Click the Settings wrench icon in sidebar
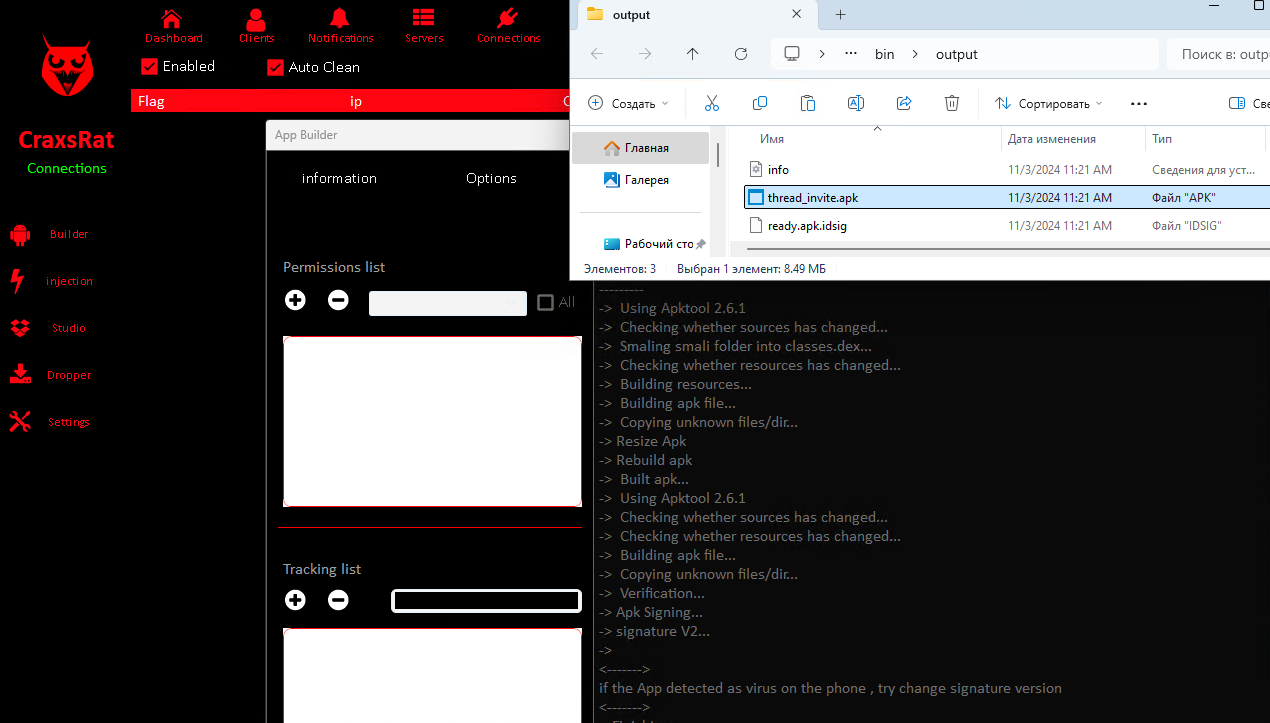 (20, 422)
